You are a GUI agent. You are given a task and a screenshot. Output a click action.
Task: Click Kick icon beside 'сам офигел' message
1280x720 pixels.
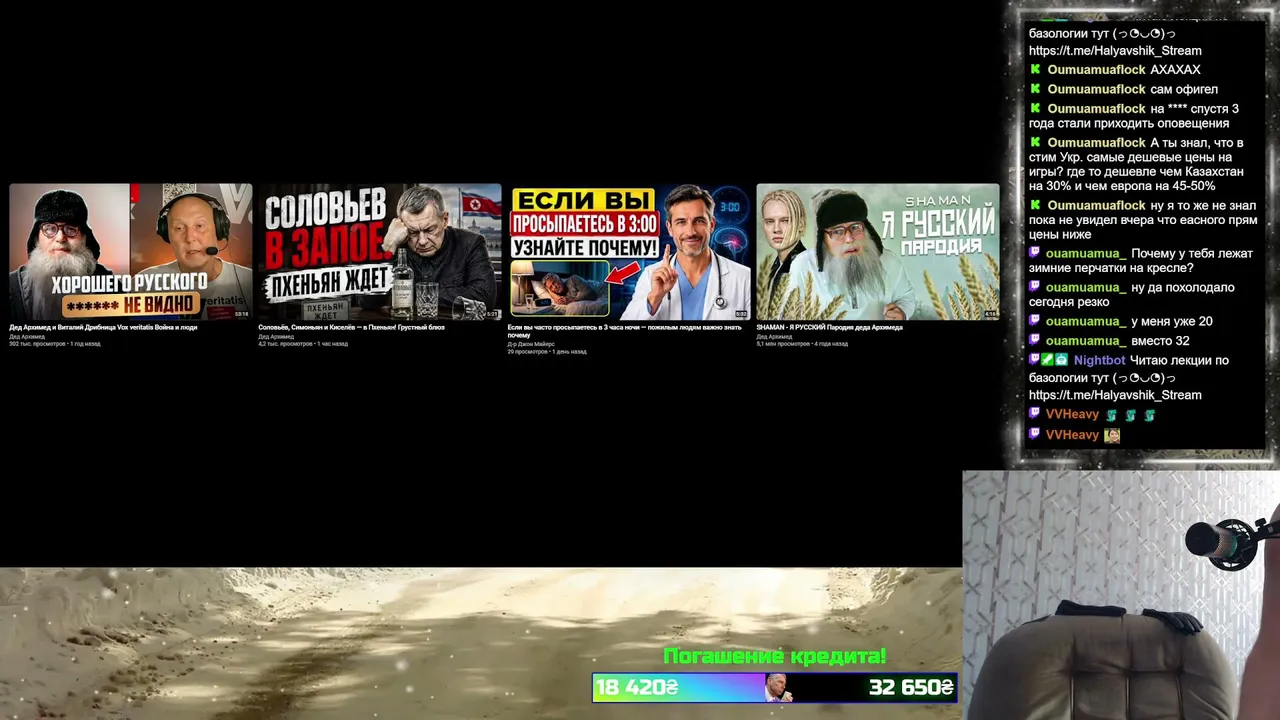coord(1035,89)
